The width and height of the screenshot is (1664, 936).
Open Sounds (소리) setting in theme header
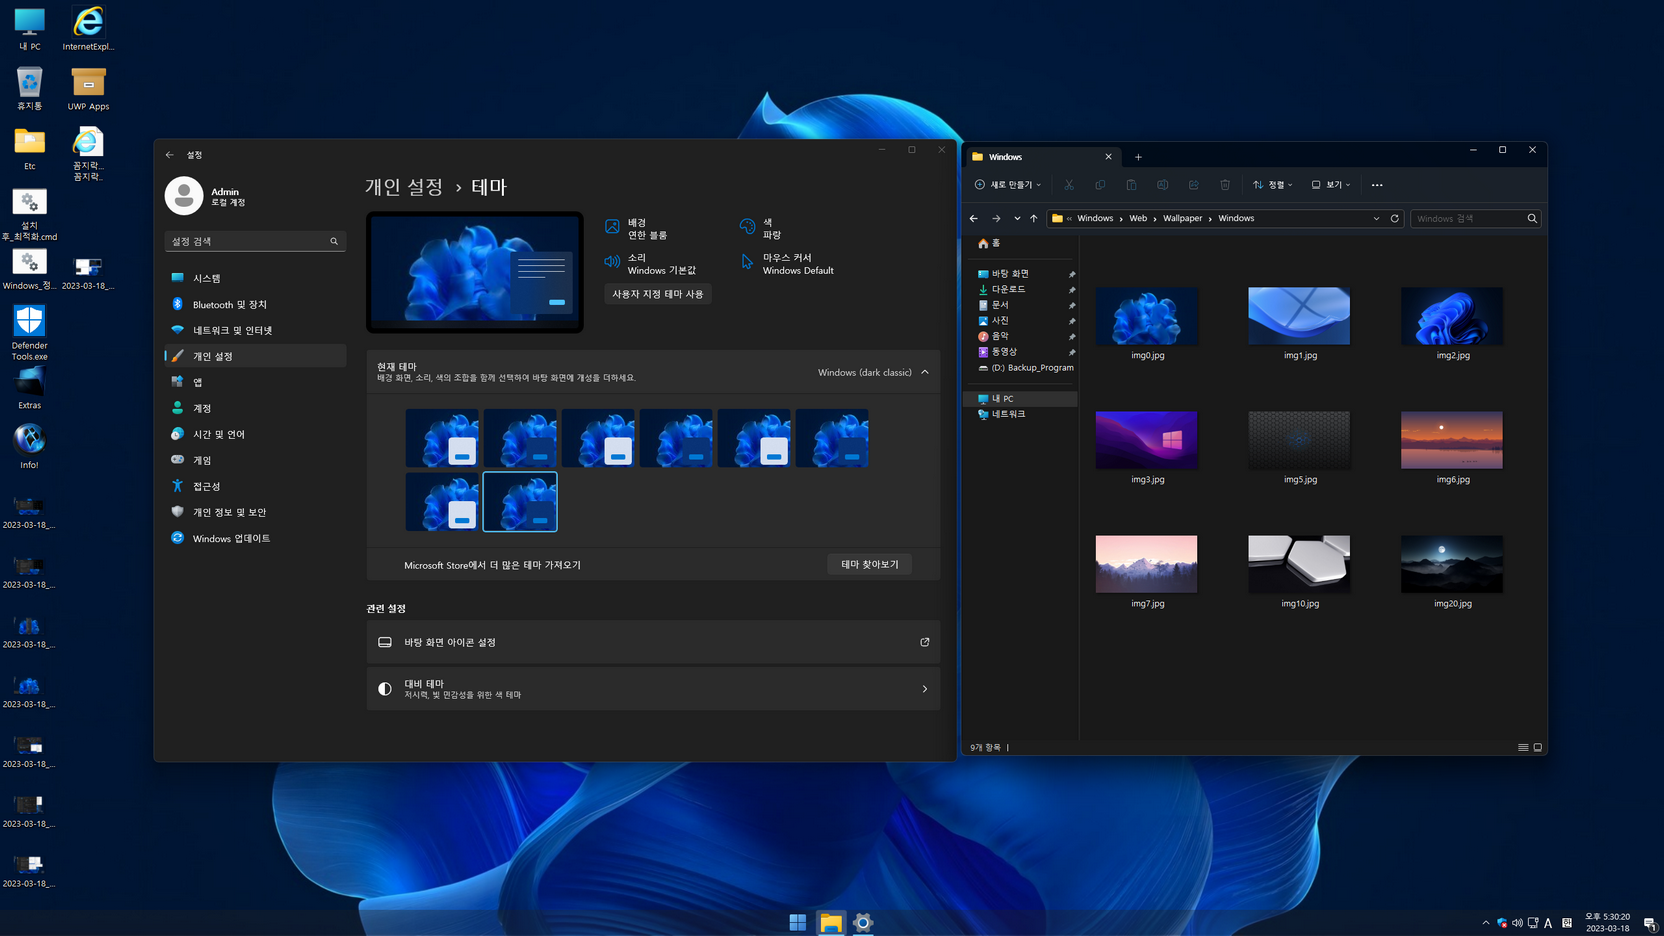pos(650,264)
